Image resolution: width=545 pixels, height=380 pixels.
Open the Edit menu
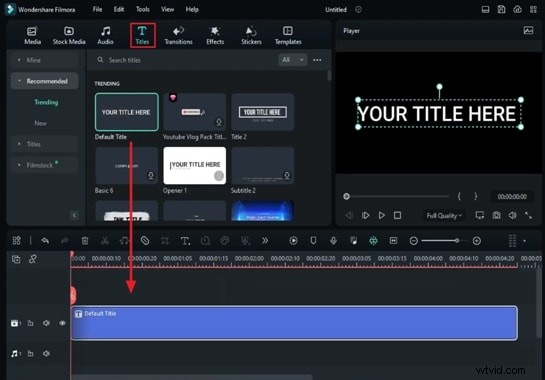tap(119, 9)
